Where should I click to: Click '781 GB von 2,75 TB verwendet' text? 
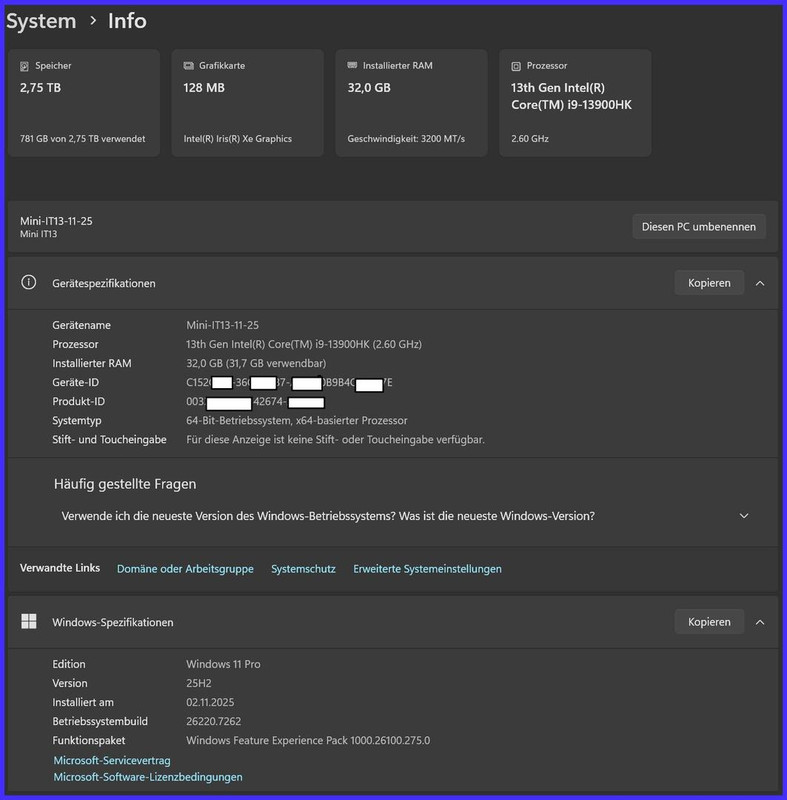tap(83, 139)
